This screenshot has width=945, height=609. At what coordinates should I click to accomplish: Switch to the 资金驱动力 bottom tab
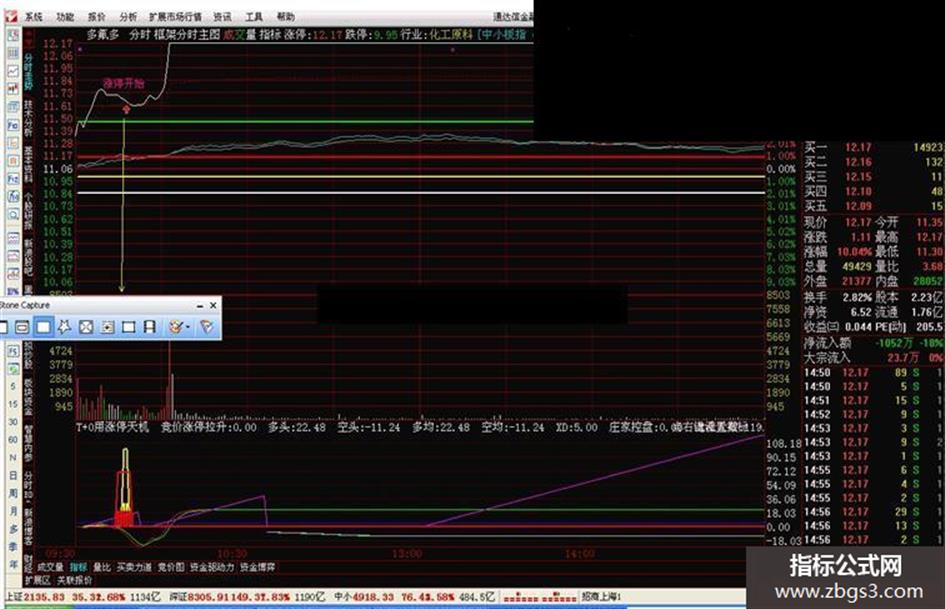point(212,568)
